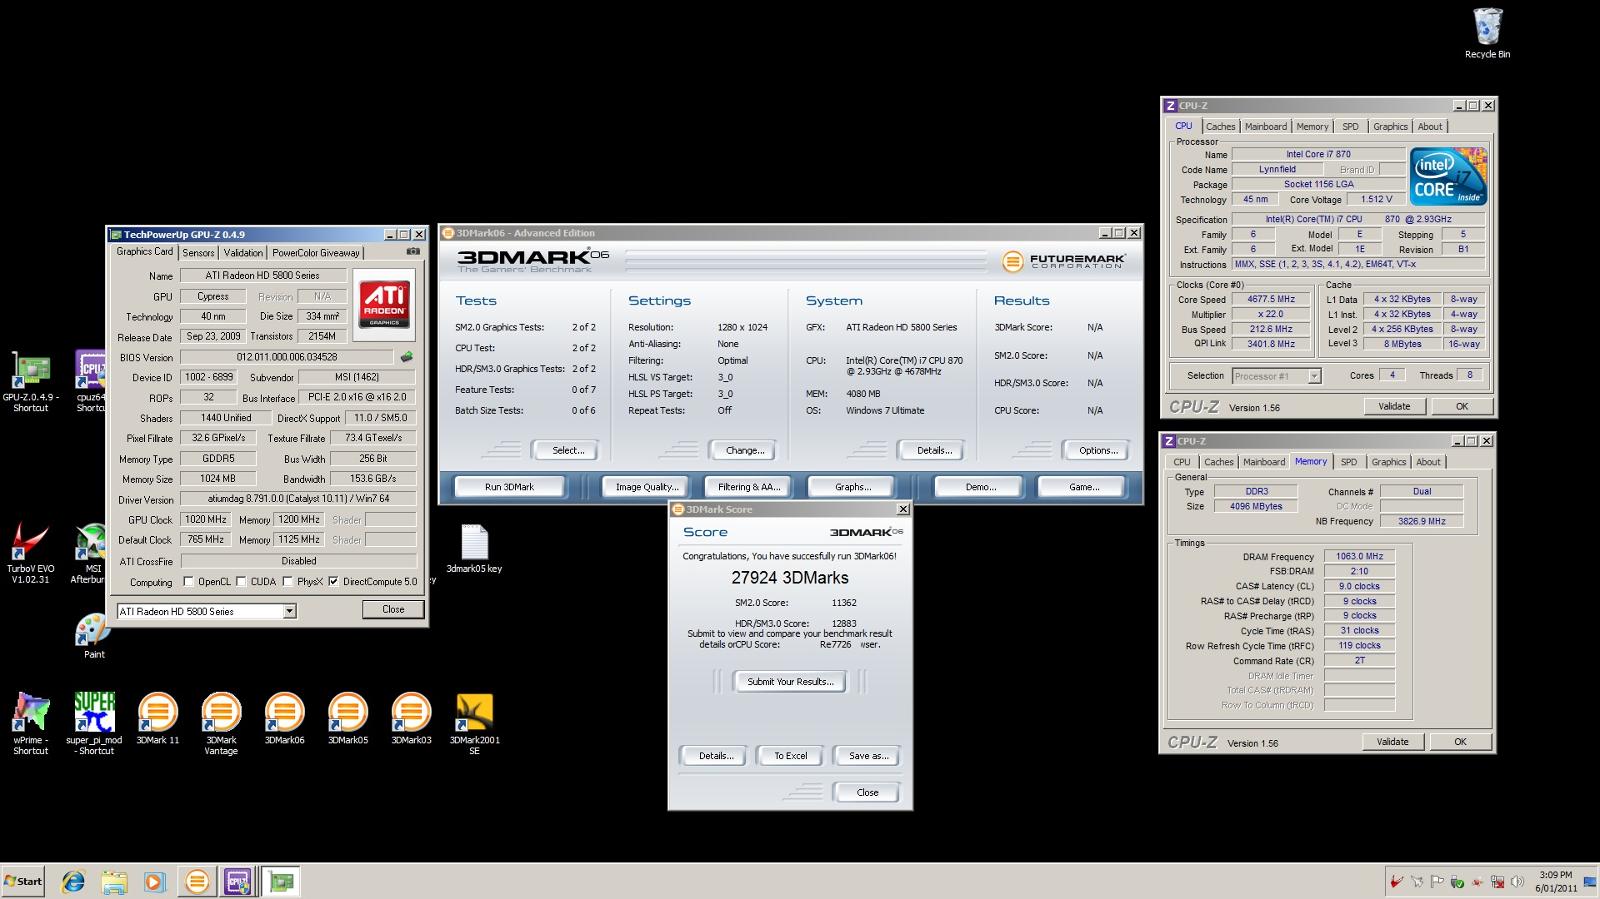Toggle PhysX checkbox in GPU-Z

pos(288,582)
